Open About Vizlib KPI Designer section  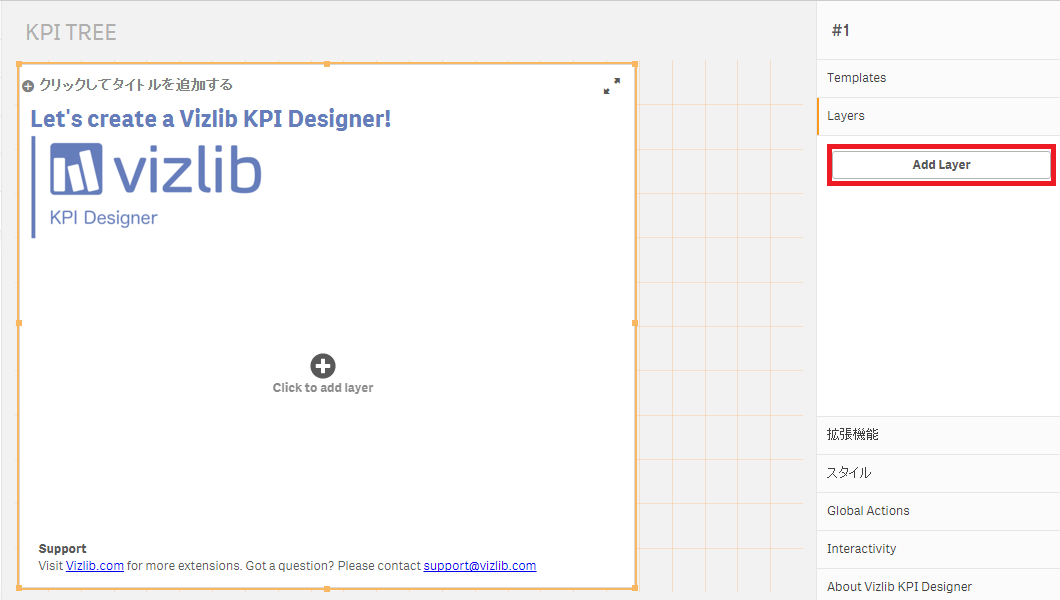[938, 585]
